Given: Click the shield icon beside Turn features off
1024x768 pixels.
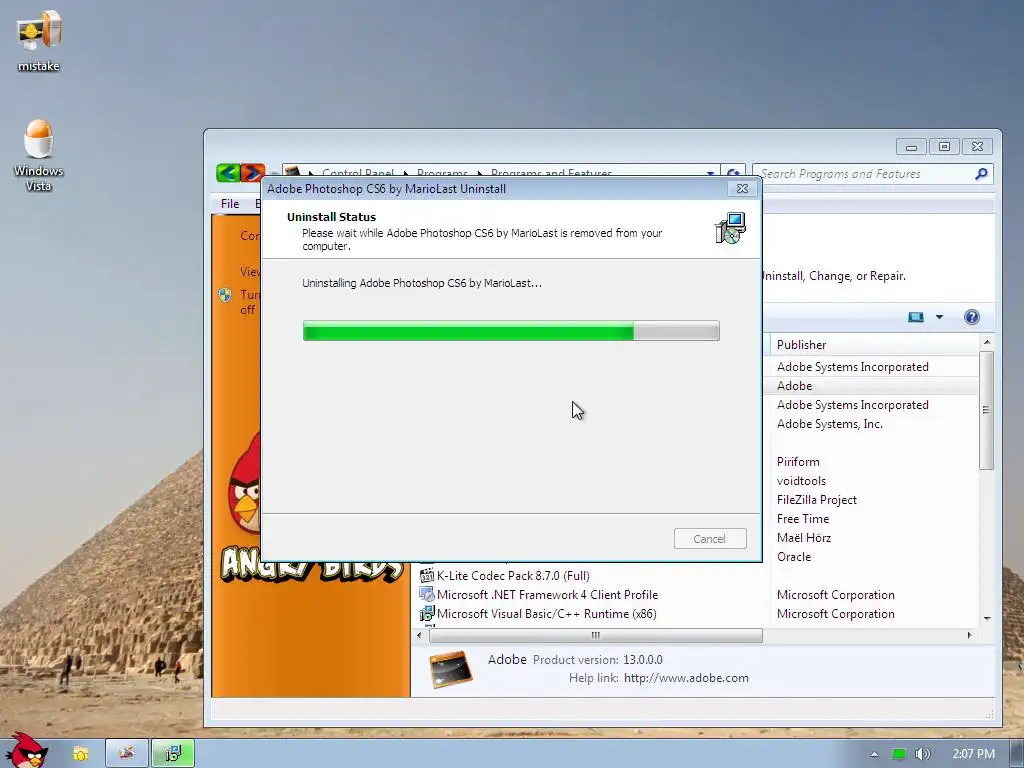Looking at the screenshot, I should coord(225,295).
